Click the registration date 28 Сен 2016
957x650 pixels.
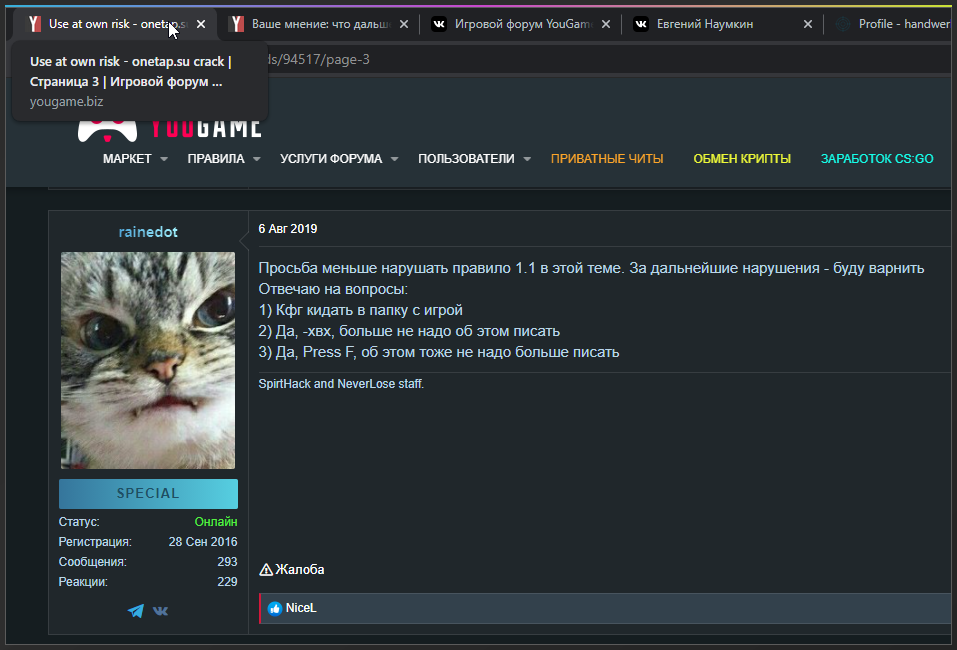203,542
